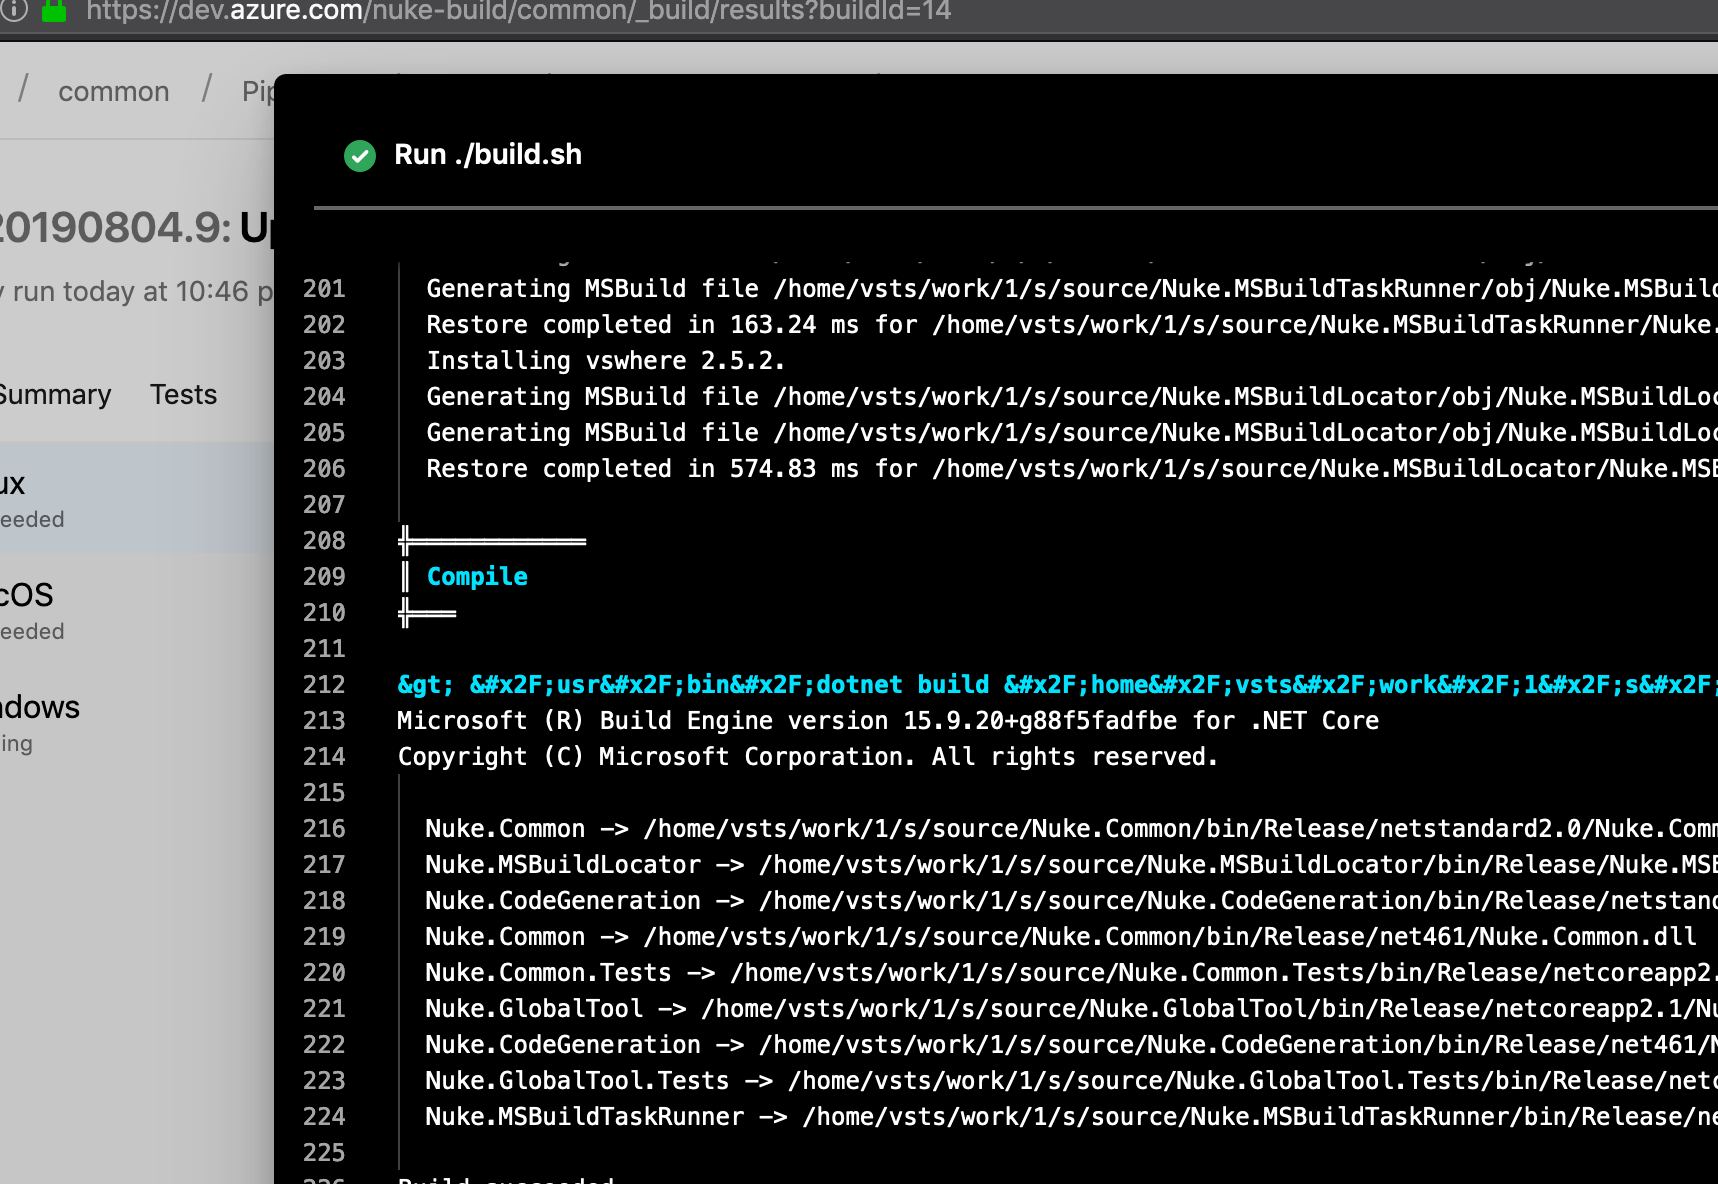The height and width of the screenshot is (1184, 1718).
Task: Open the common breadcrumb link
Action: pyautogui.click(x=113, y=91)
